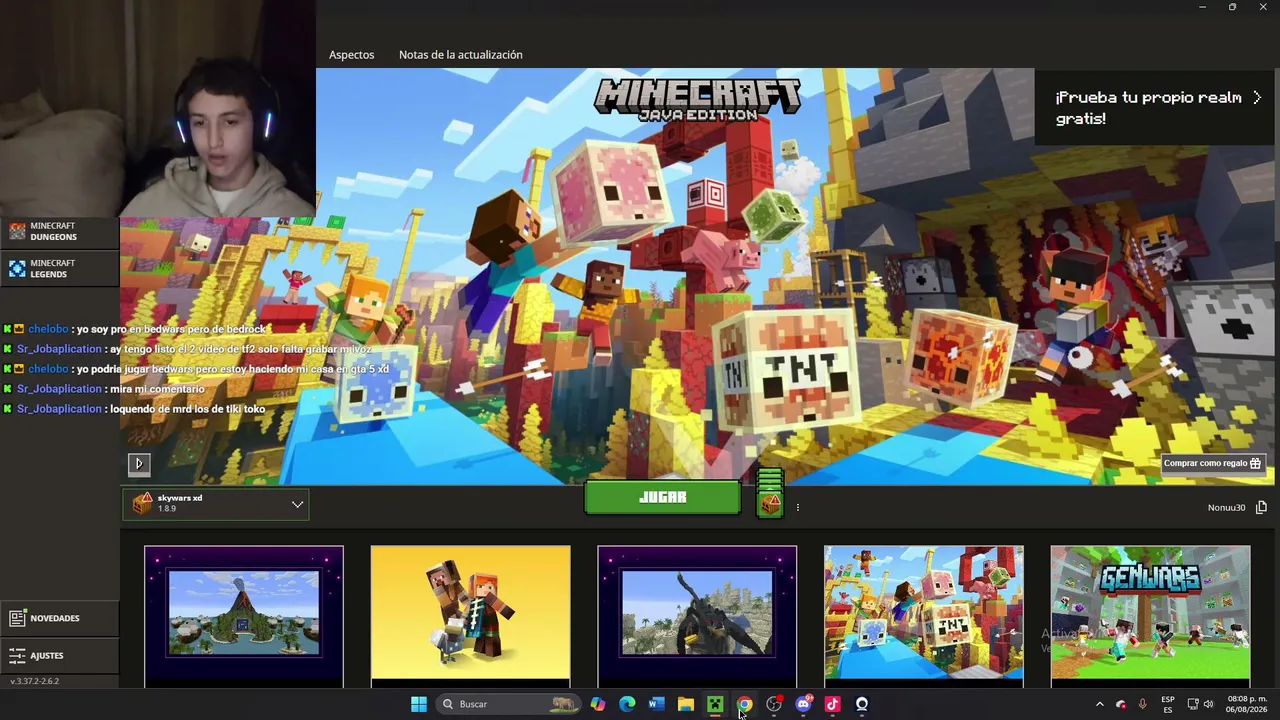
Task: Click the launcher version text v.3.37.2-2.6.2
Action: [35, 681]
